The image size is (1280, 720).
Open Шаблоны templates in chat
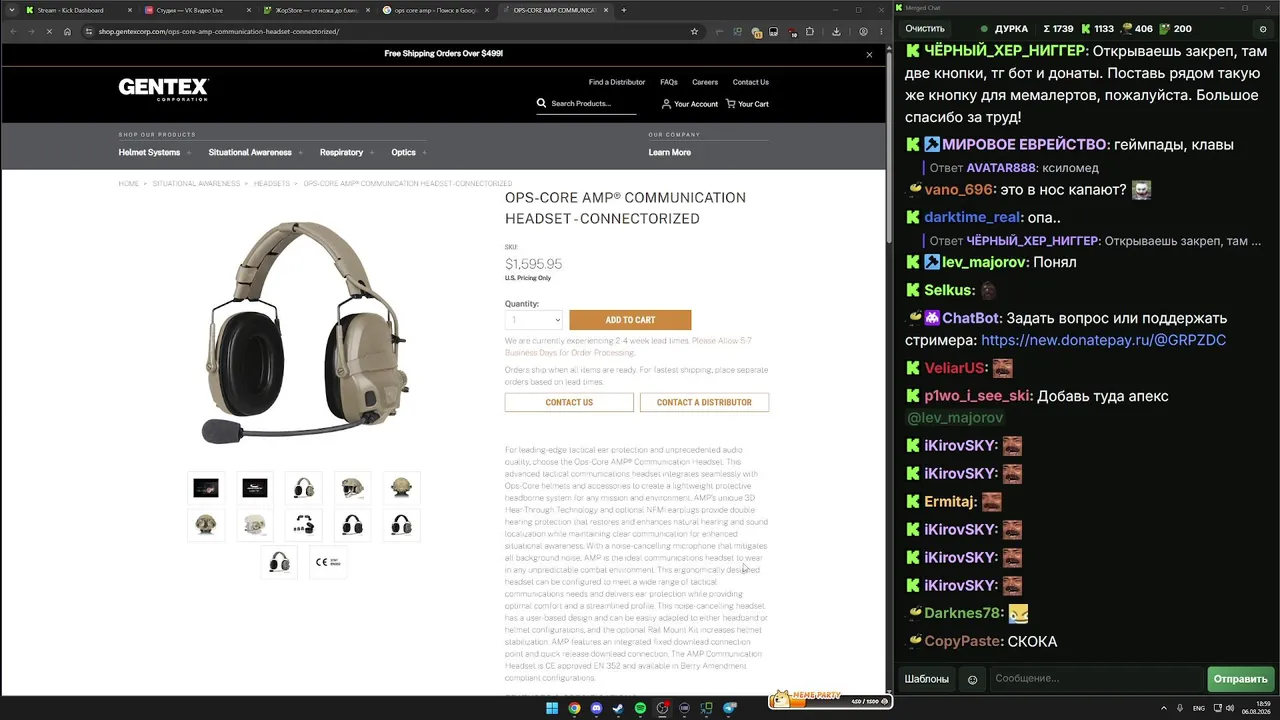(x=927, y=679)
